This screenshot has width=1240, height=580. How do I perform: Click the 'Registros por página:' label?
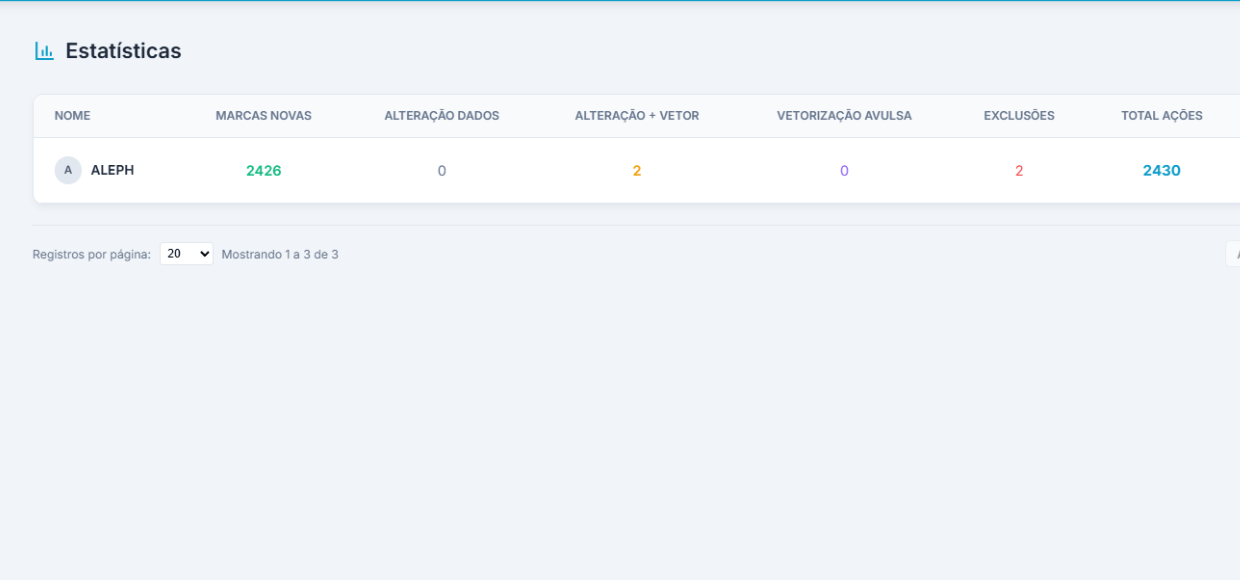92,255
